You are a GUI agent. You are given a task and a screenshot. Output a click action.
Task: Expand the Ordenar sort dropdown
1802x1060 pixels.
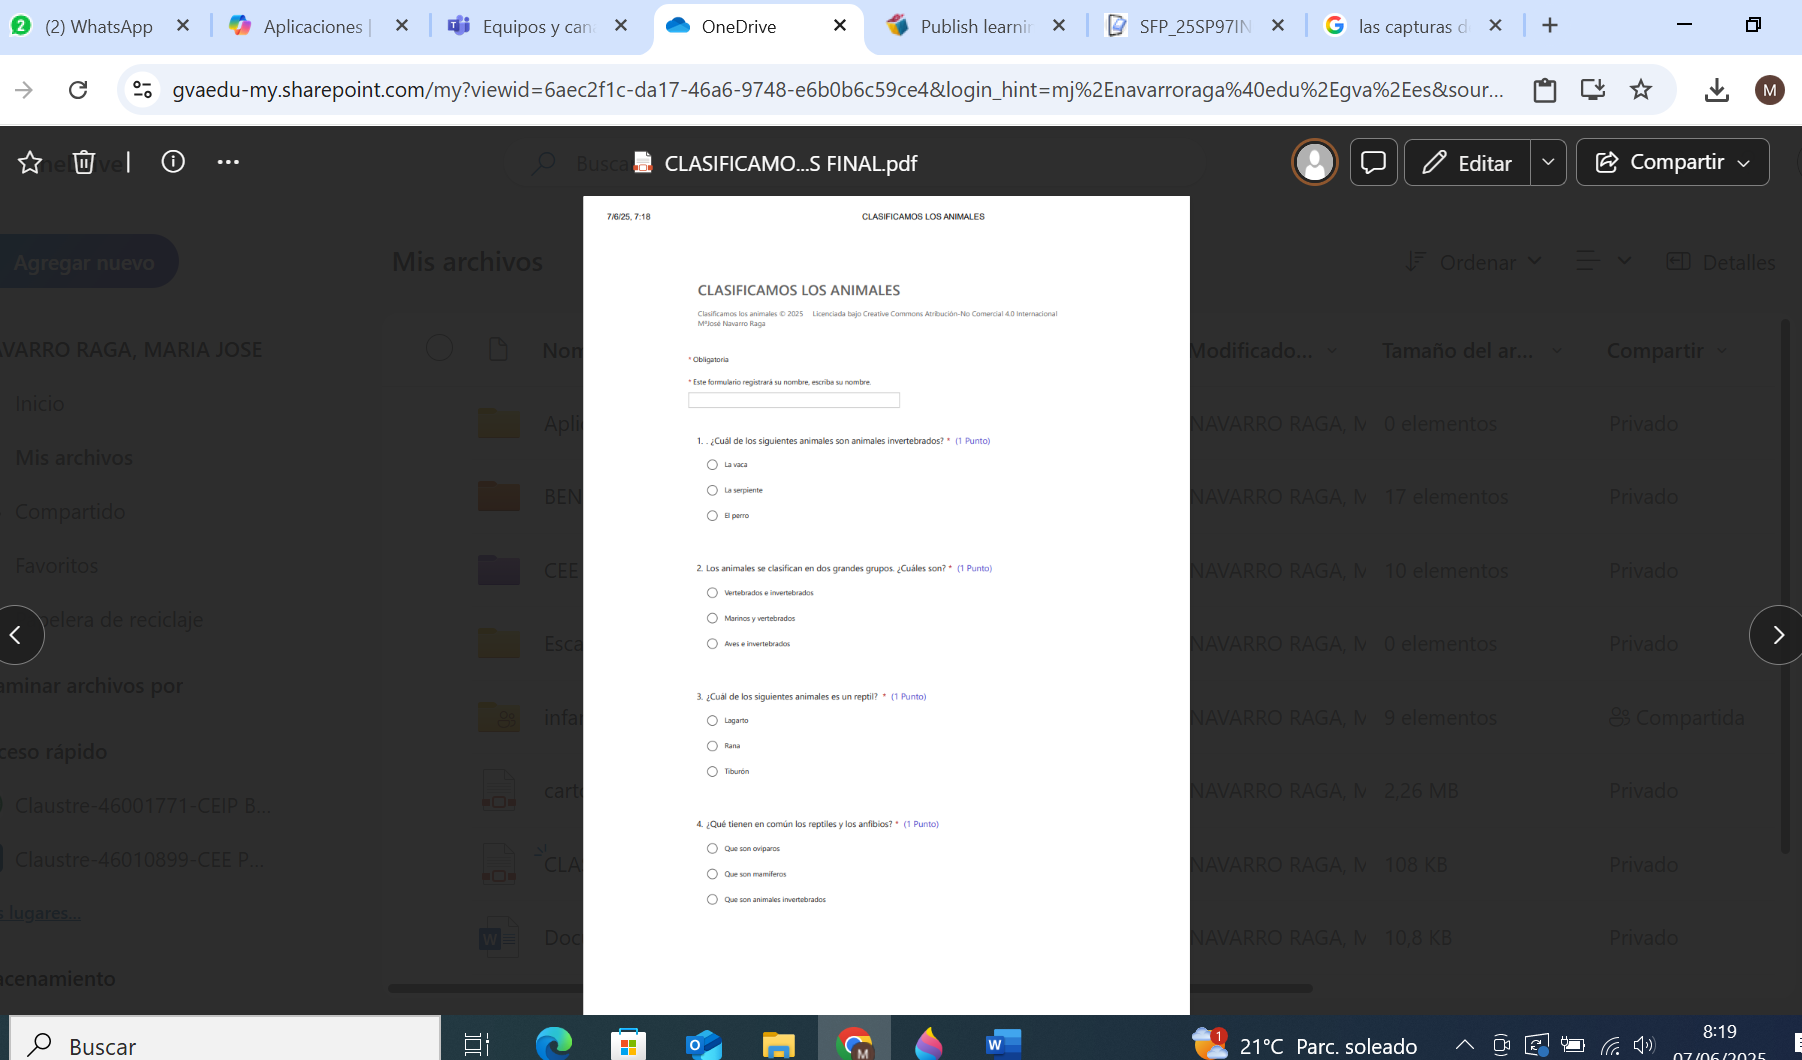click(1474, 262)
